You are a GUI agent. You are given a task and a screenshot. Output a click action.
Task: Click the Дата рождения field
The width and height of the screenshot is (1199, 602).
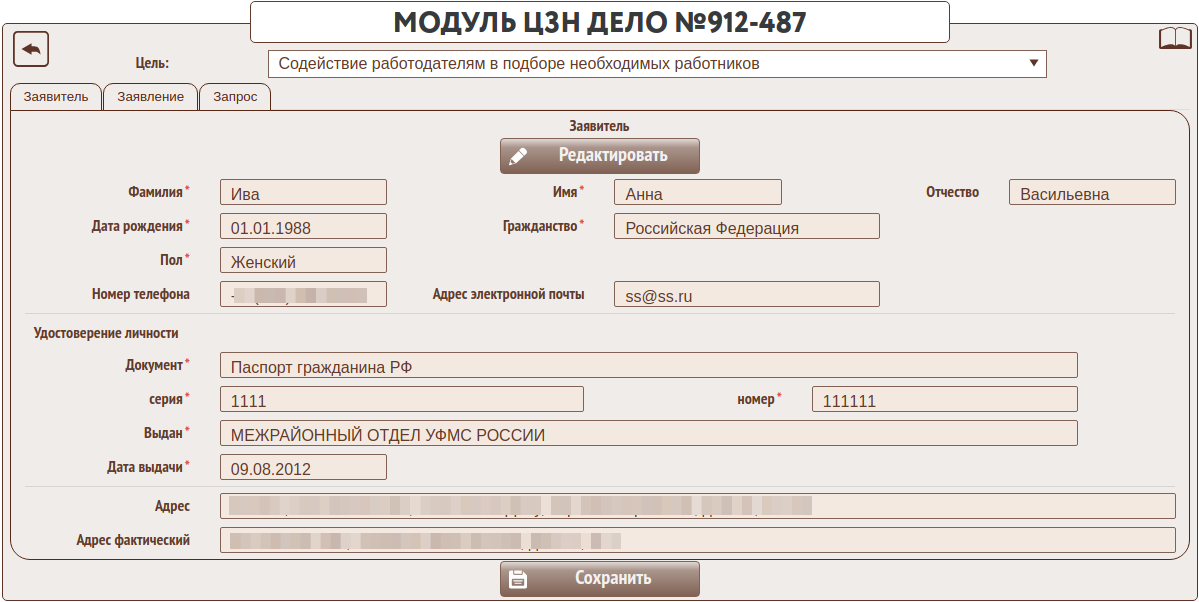(x=303, y=227)
